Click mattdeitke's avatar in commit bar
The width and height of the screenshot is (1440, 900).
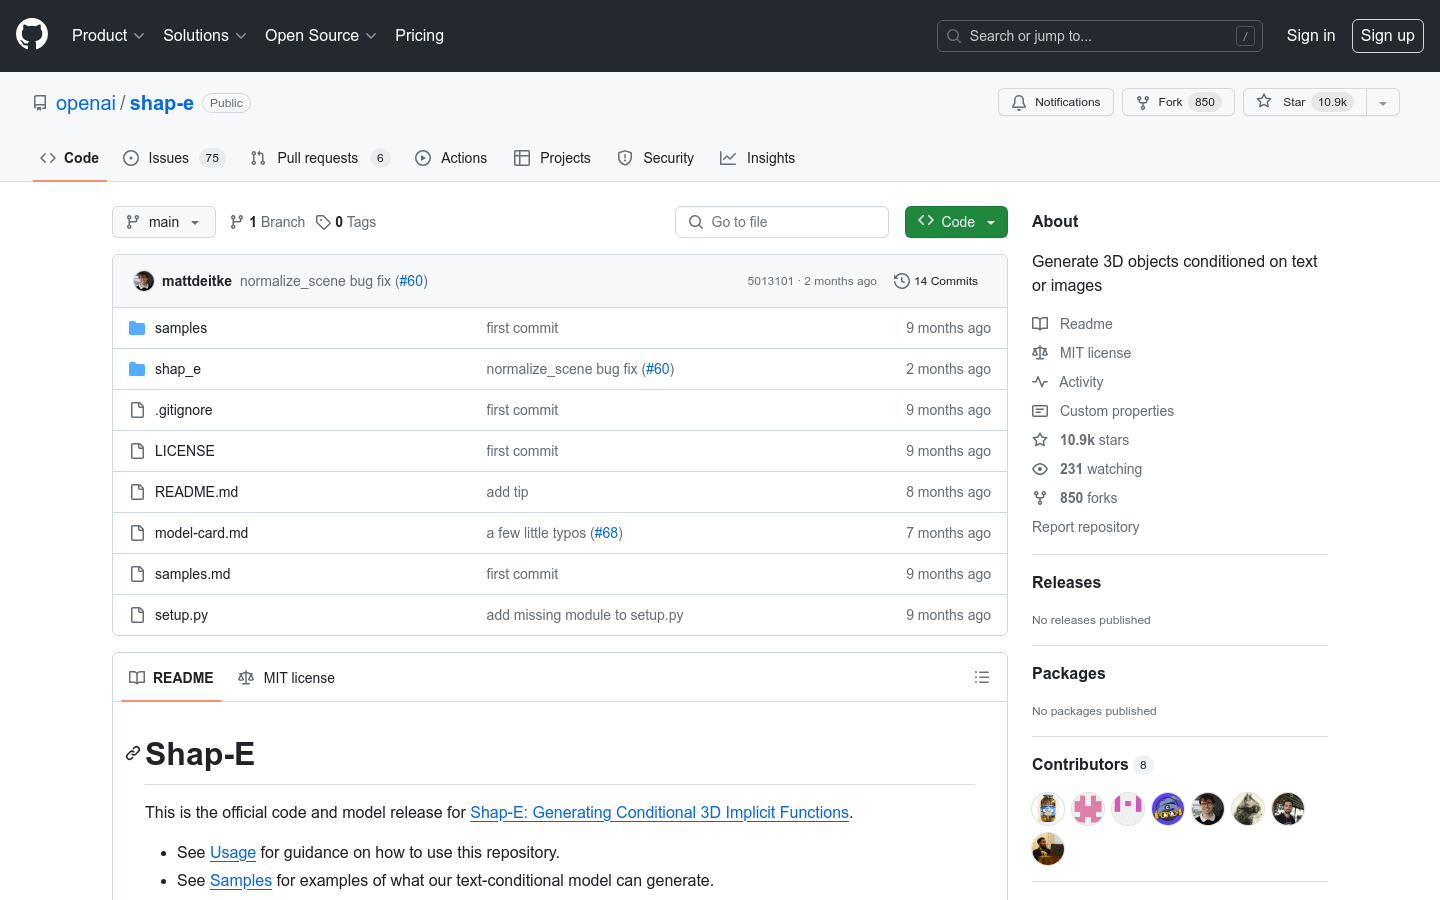point(144,281)
